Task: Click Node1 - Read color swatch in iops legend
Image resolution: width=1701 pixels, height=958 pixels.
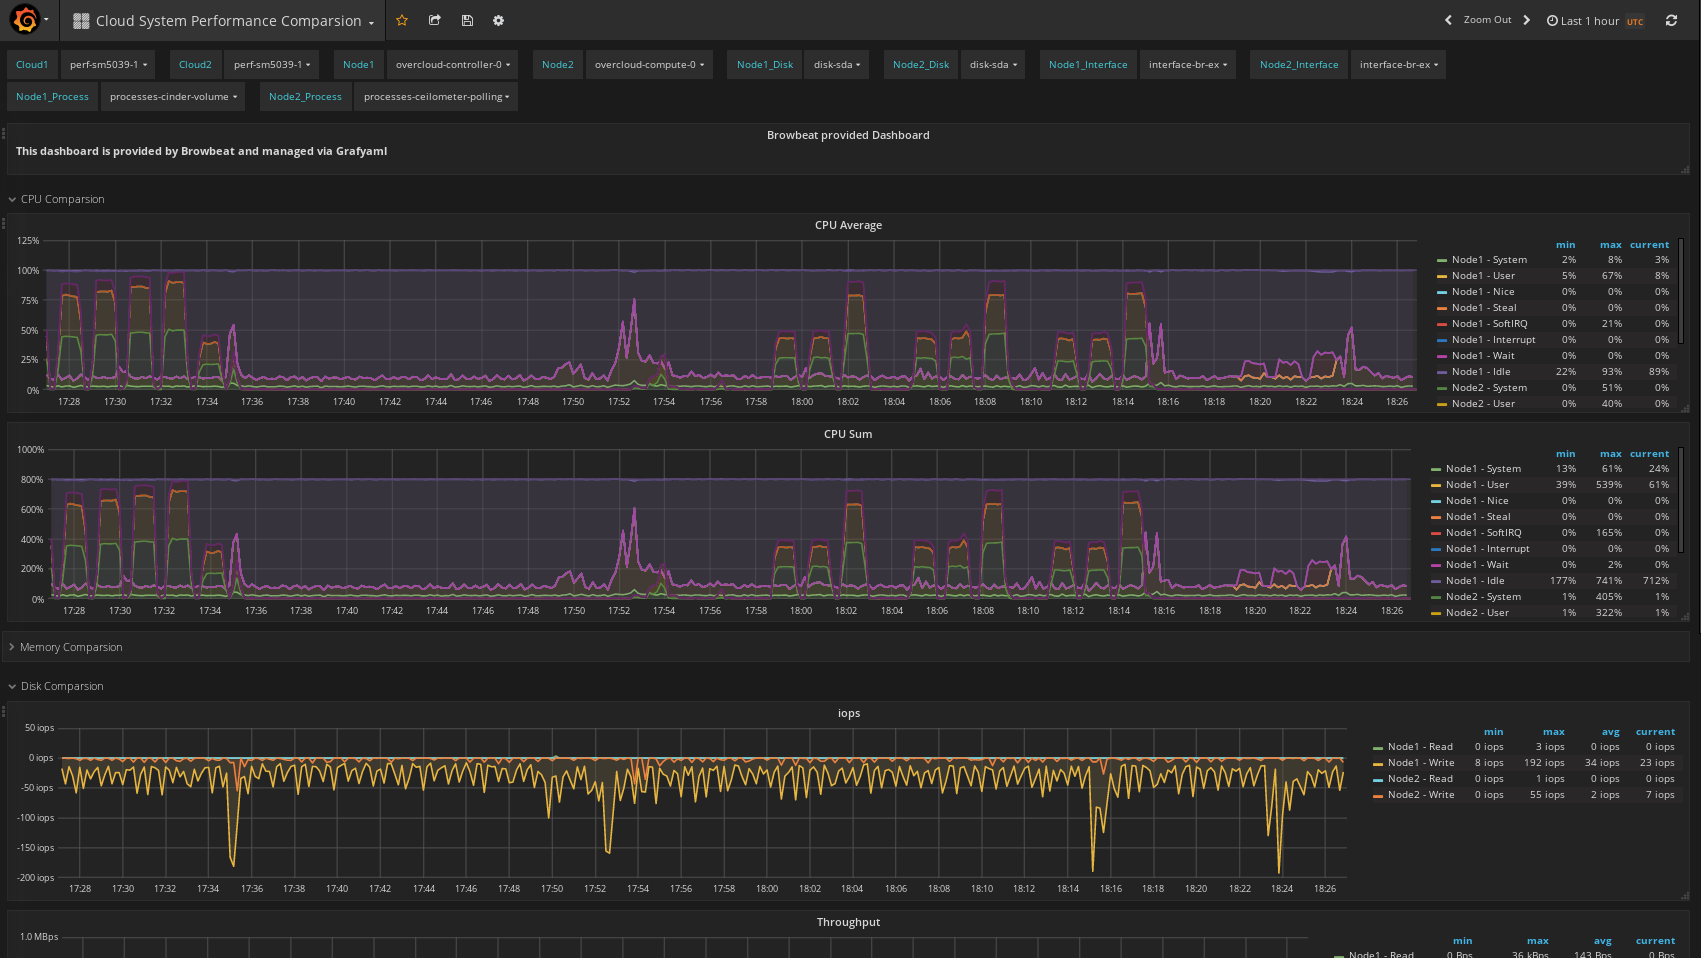Action: coord(1378,748)
